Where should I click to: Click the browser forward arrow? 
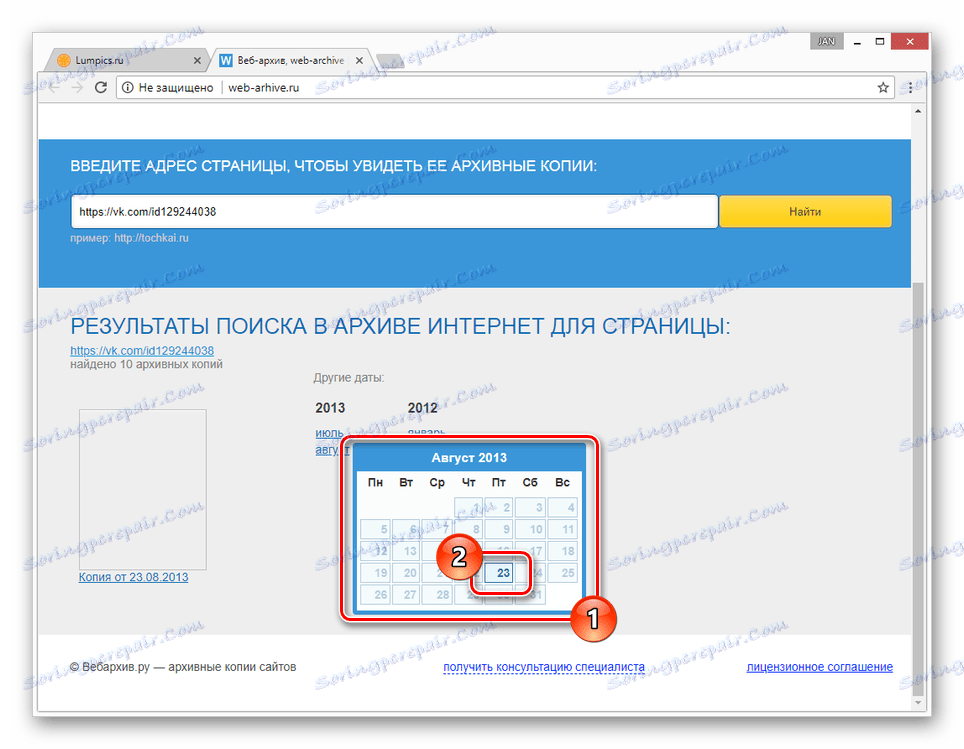pos(77,87)
